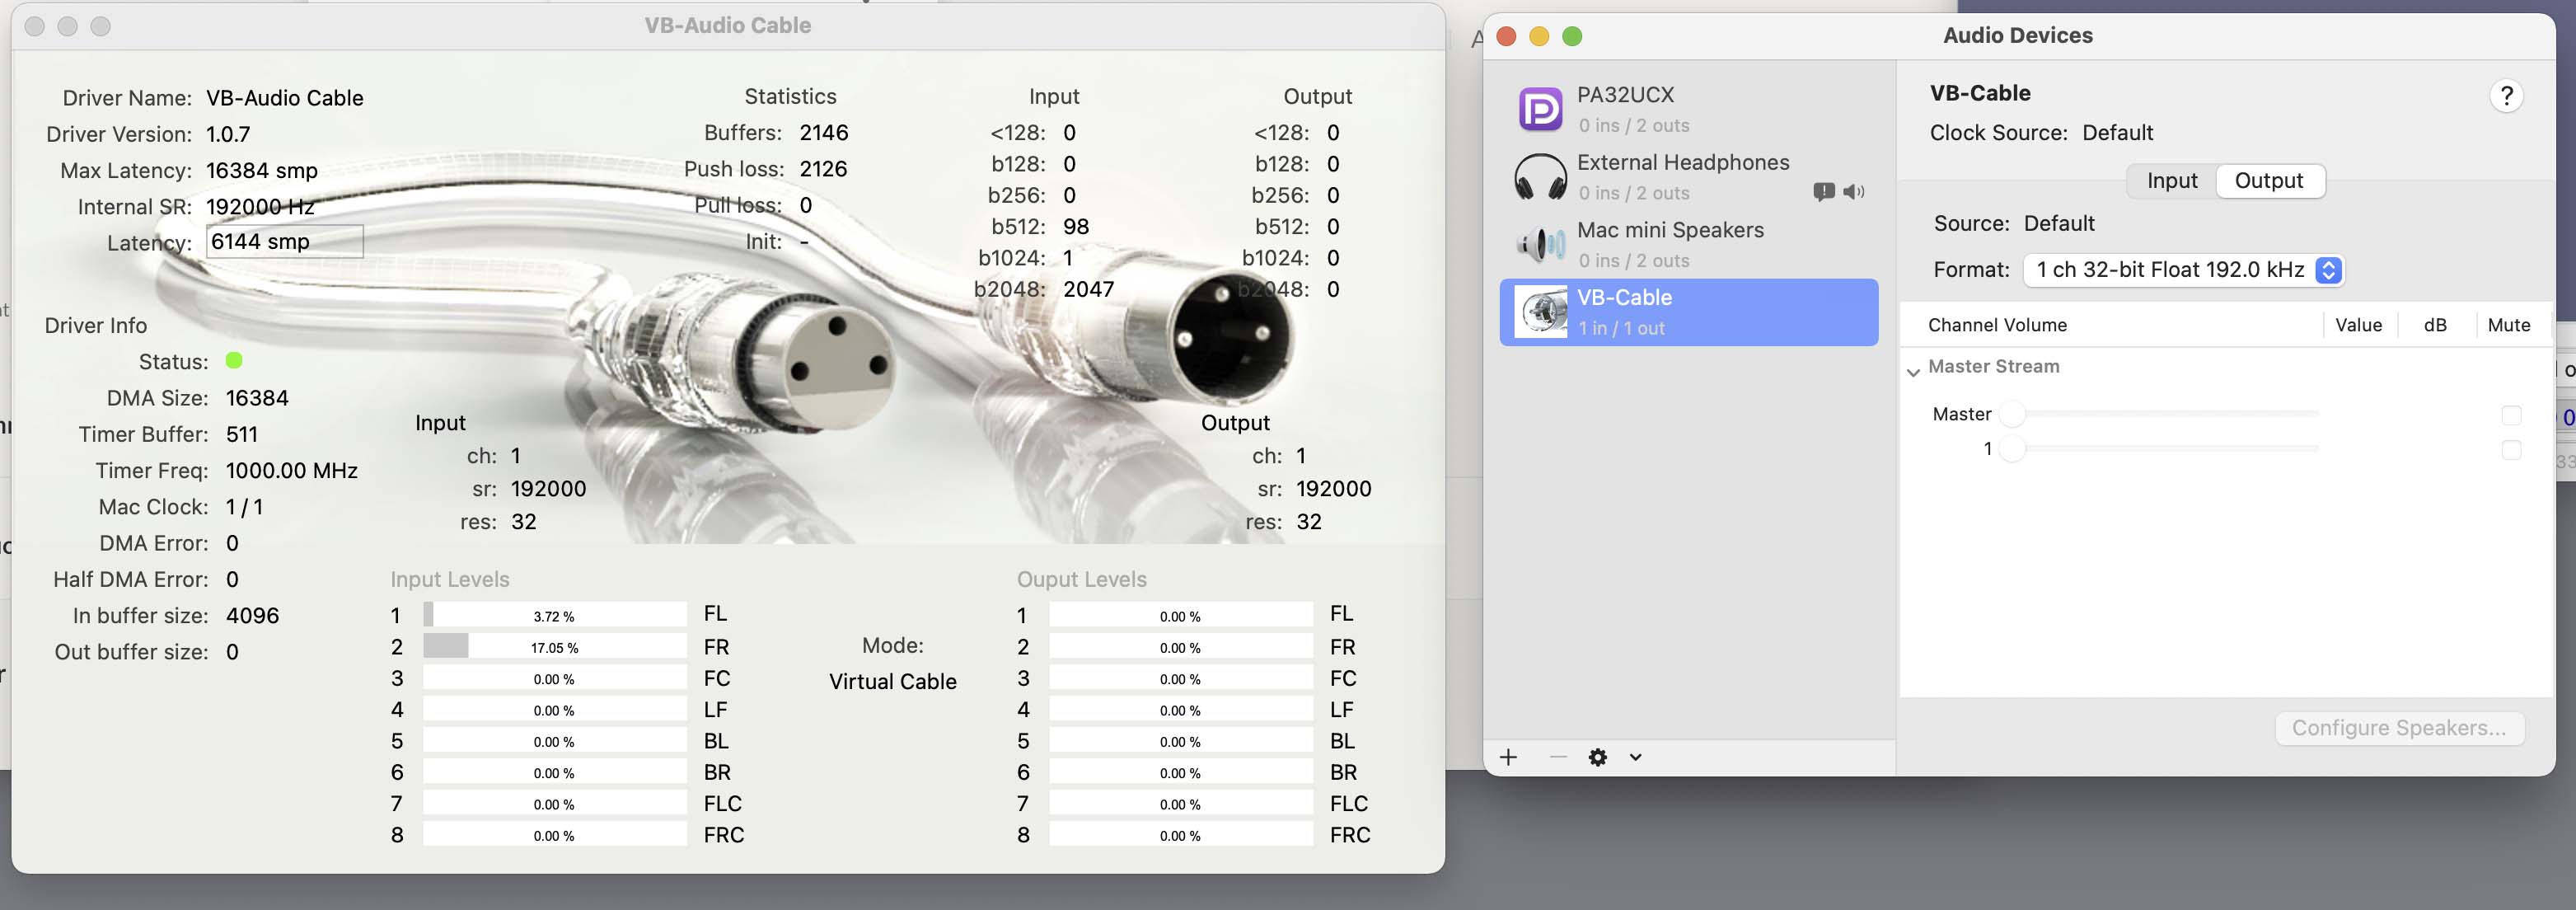
Task: Select External Headphones in the list
Action: [x=1688, y=177]
